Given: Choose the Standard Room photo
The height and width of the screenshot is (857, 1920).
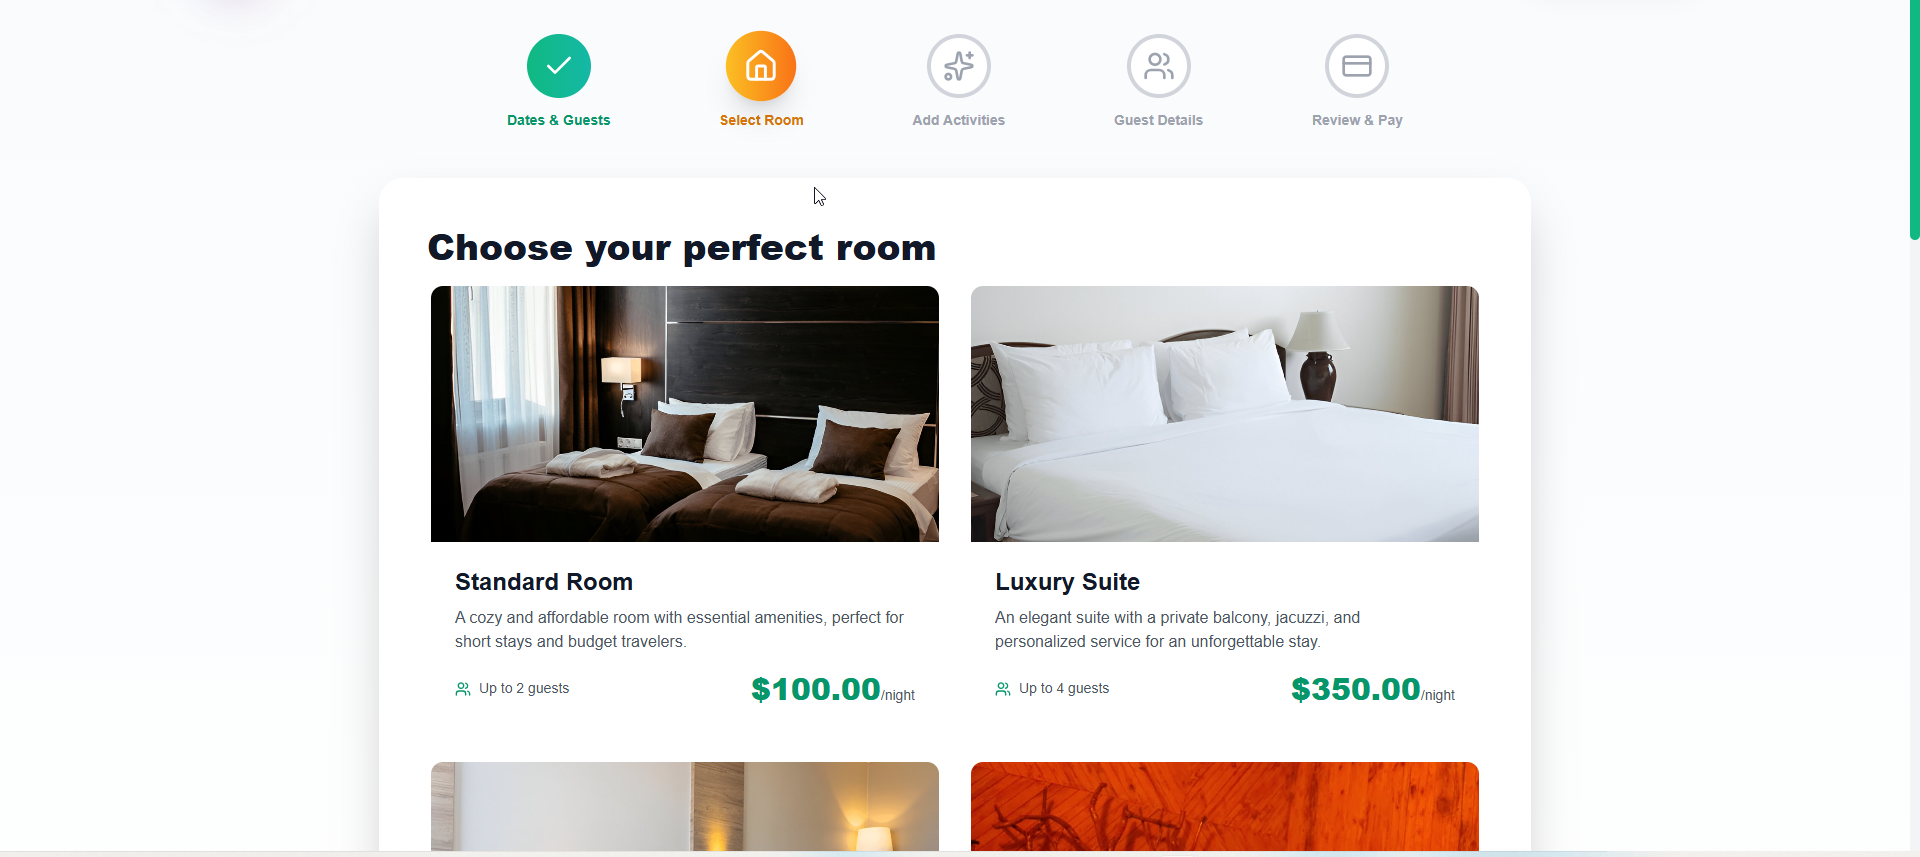Looking at the screenshot, I should (685, 414).
